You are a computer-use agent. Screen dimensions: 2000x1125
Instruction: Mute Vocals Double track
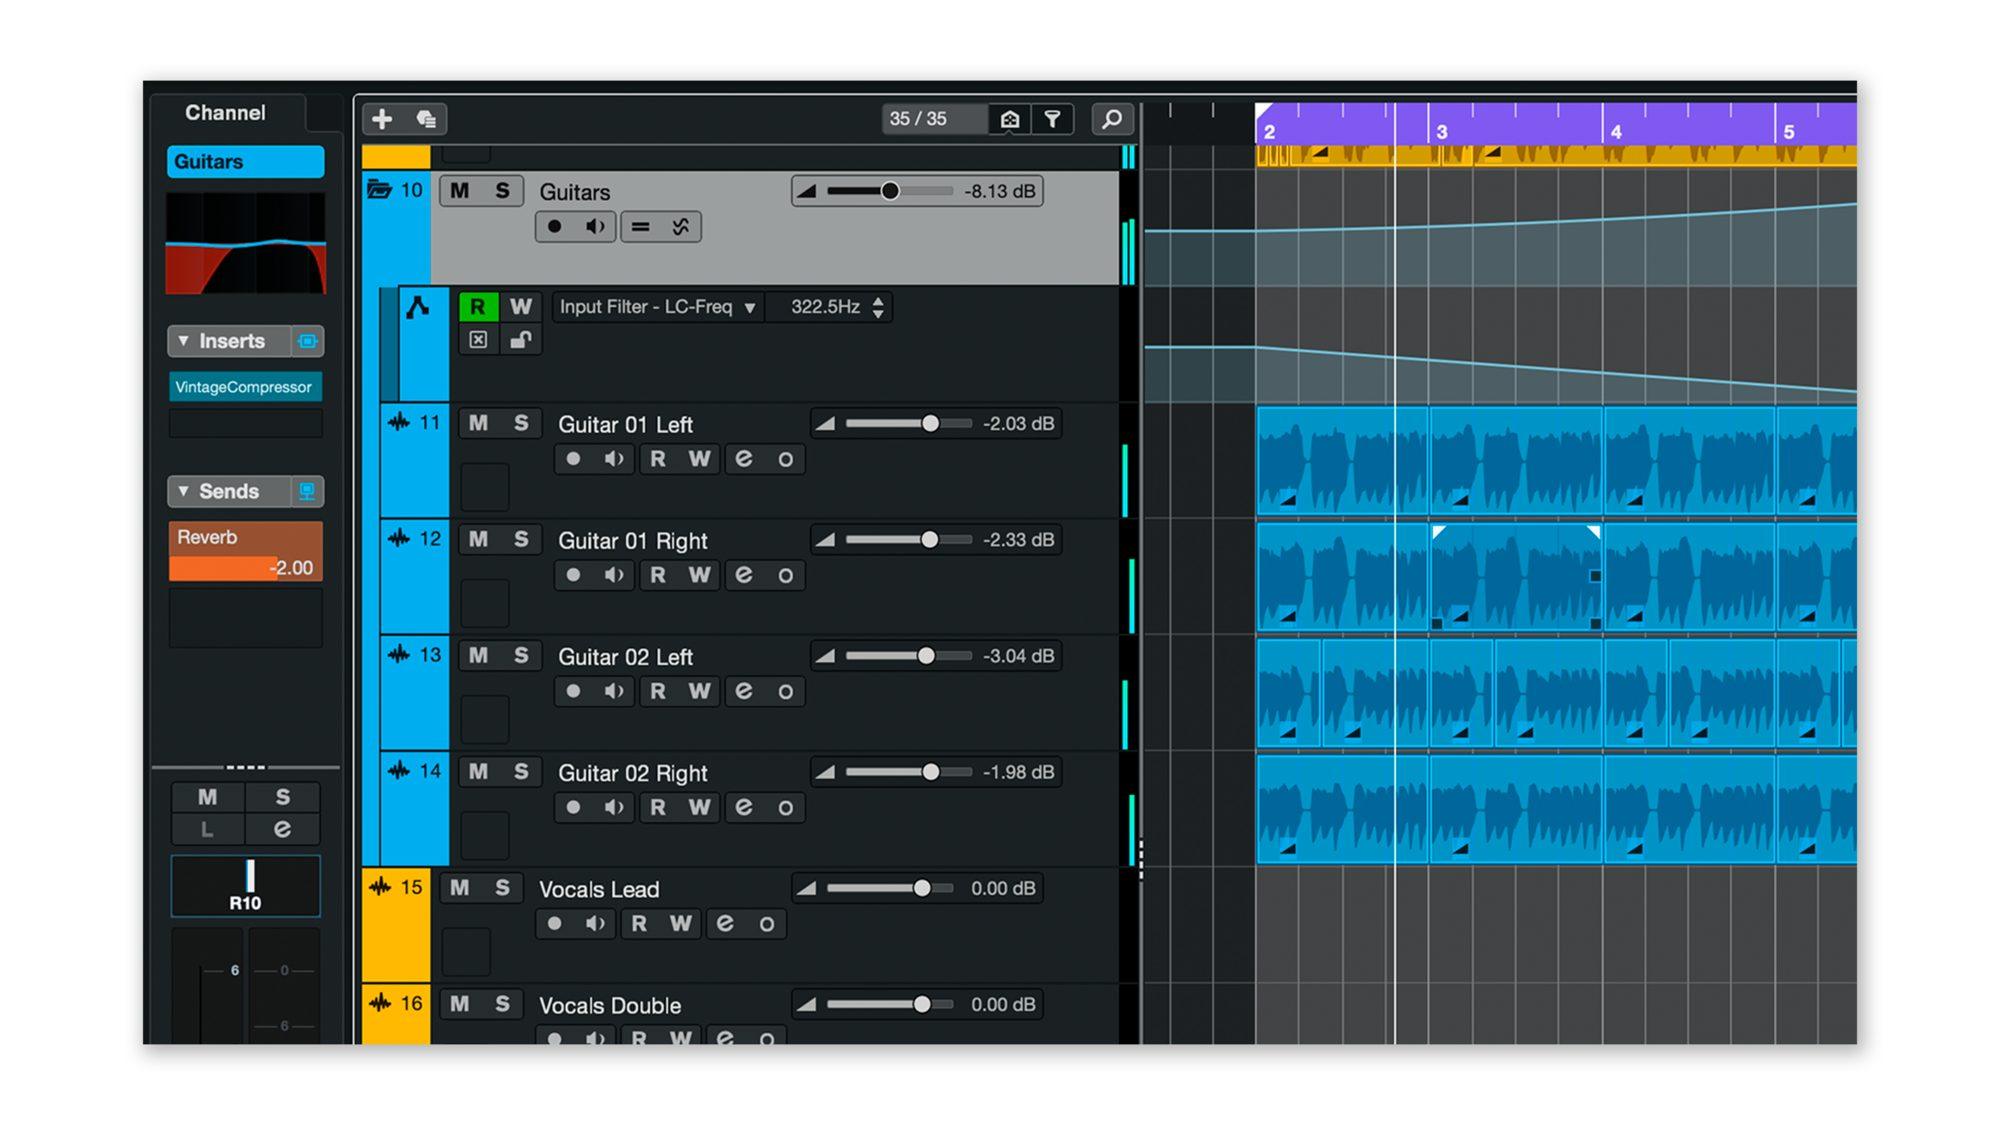click(460, 1004)
